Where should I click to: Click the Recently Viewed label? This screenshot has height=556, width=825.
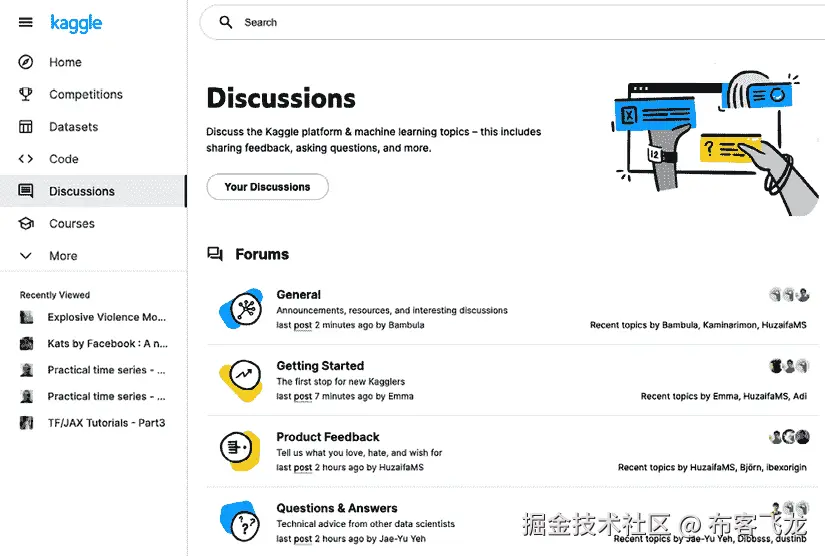(55, 295)
